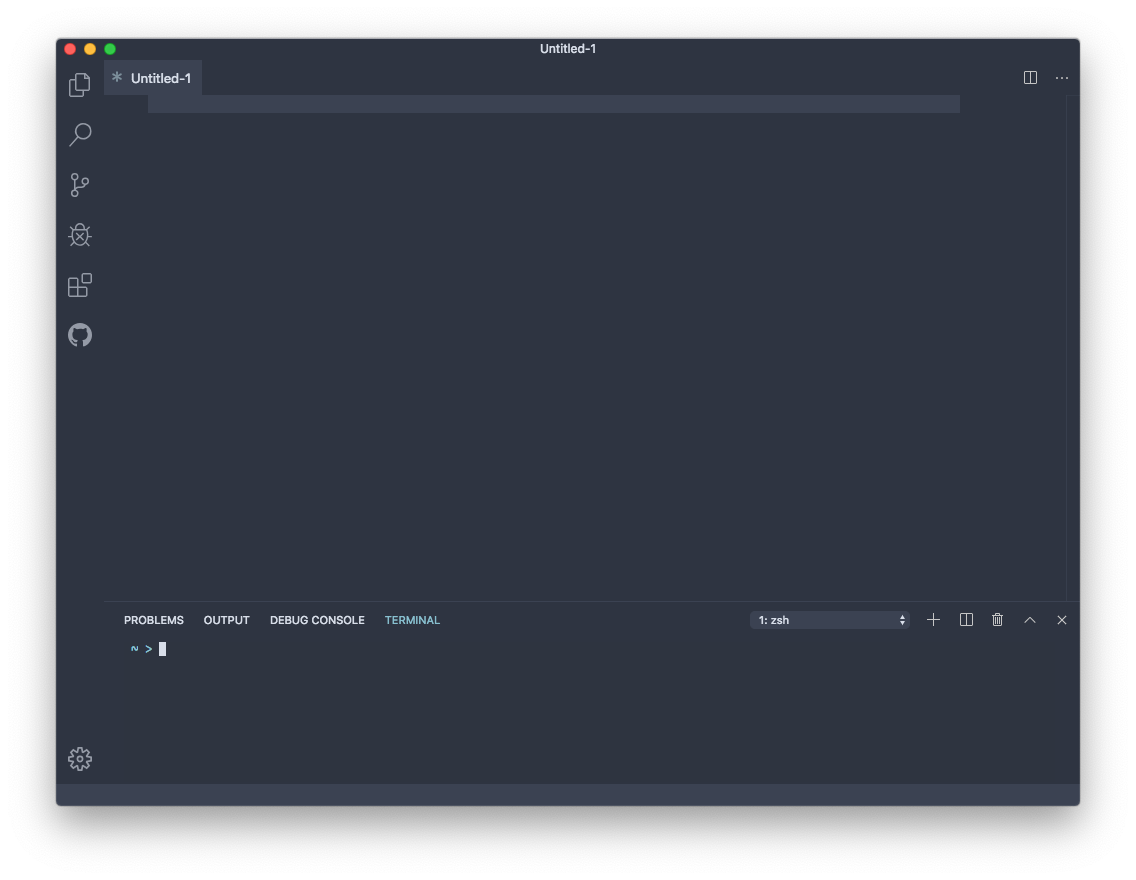This screenshot has height=880, width=1136.
Task: Click the red close window button
Action: point(70,49)
